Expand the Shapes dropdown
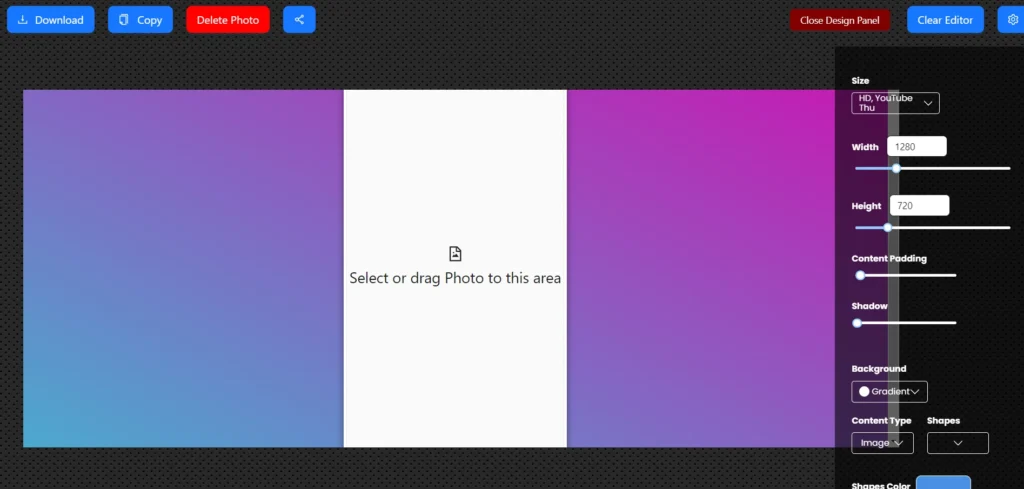Screen dimensions: 1024x489 [x=957, y=442]
